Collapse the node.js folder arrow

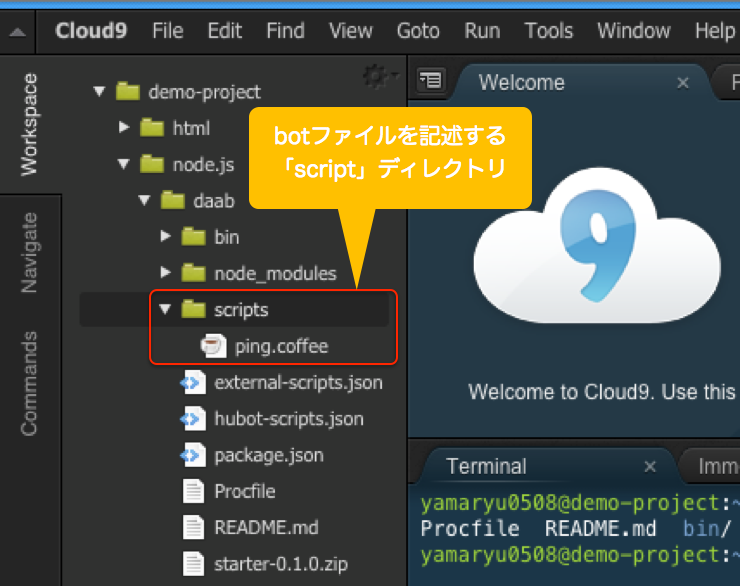pos(124,164)
